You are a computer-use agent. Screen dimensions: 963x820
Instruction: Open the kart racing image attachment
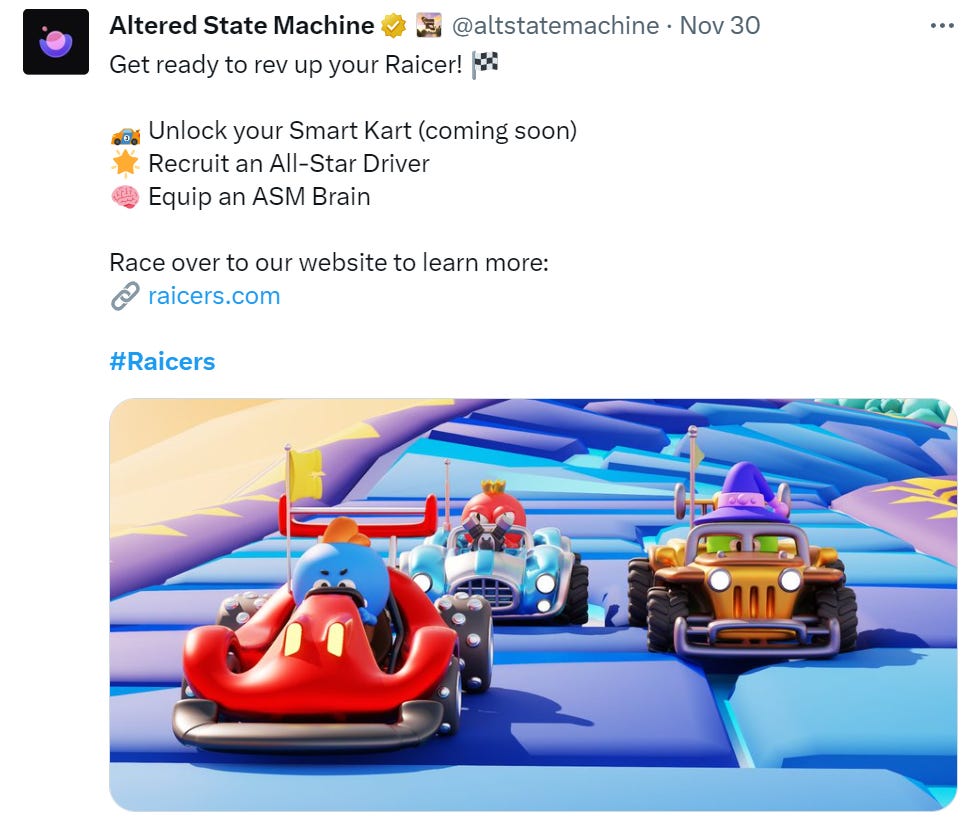[533, 605]
